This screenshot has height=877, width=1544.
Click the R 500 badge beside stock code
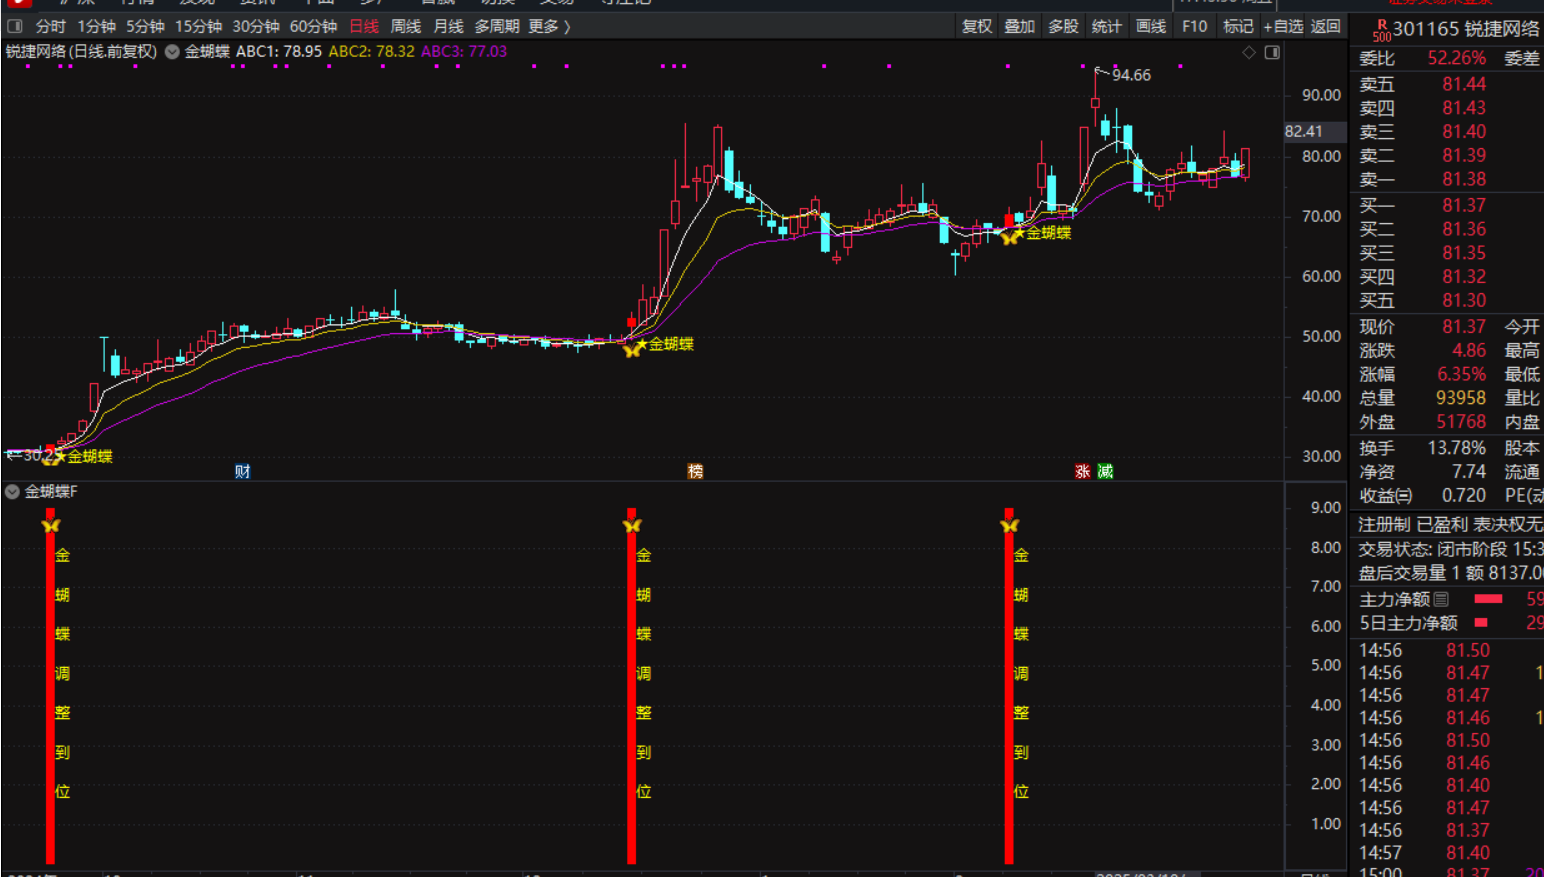(1381, 30)
